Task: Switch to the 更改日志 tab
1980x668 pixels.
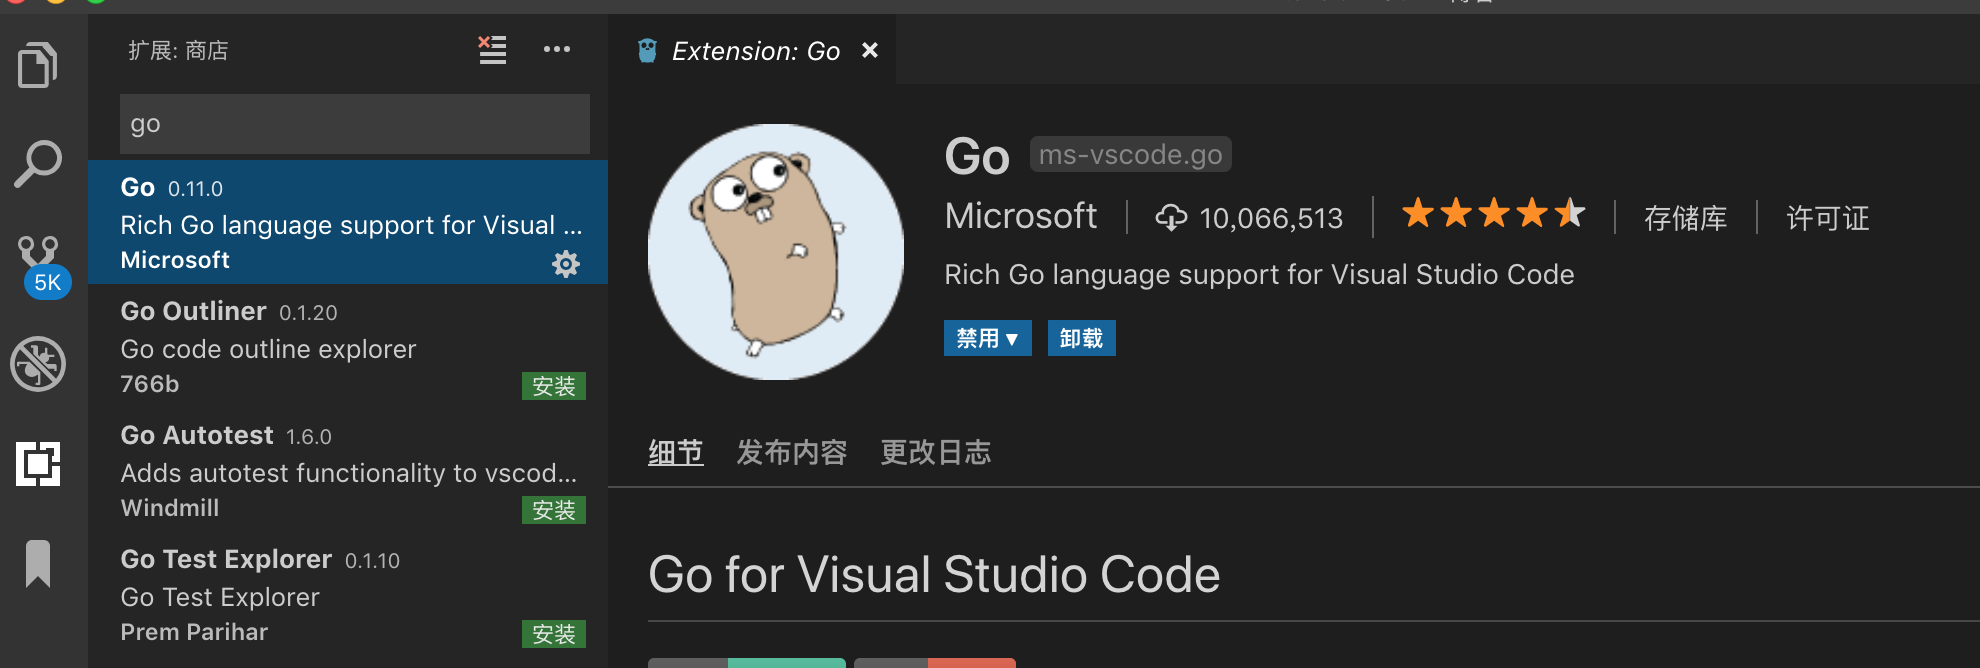Action: [936, 453]
